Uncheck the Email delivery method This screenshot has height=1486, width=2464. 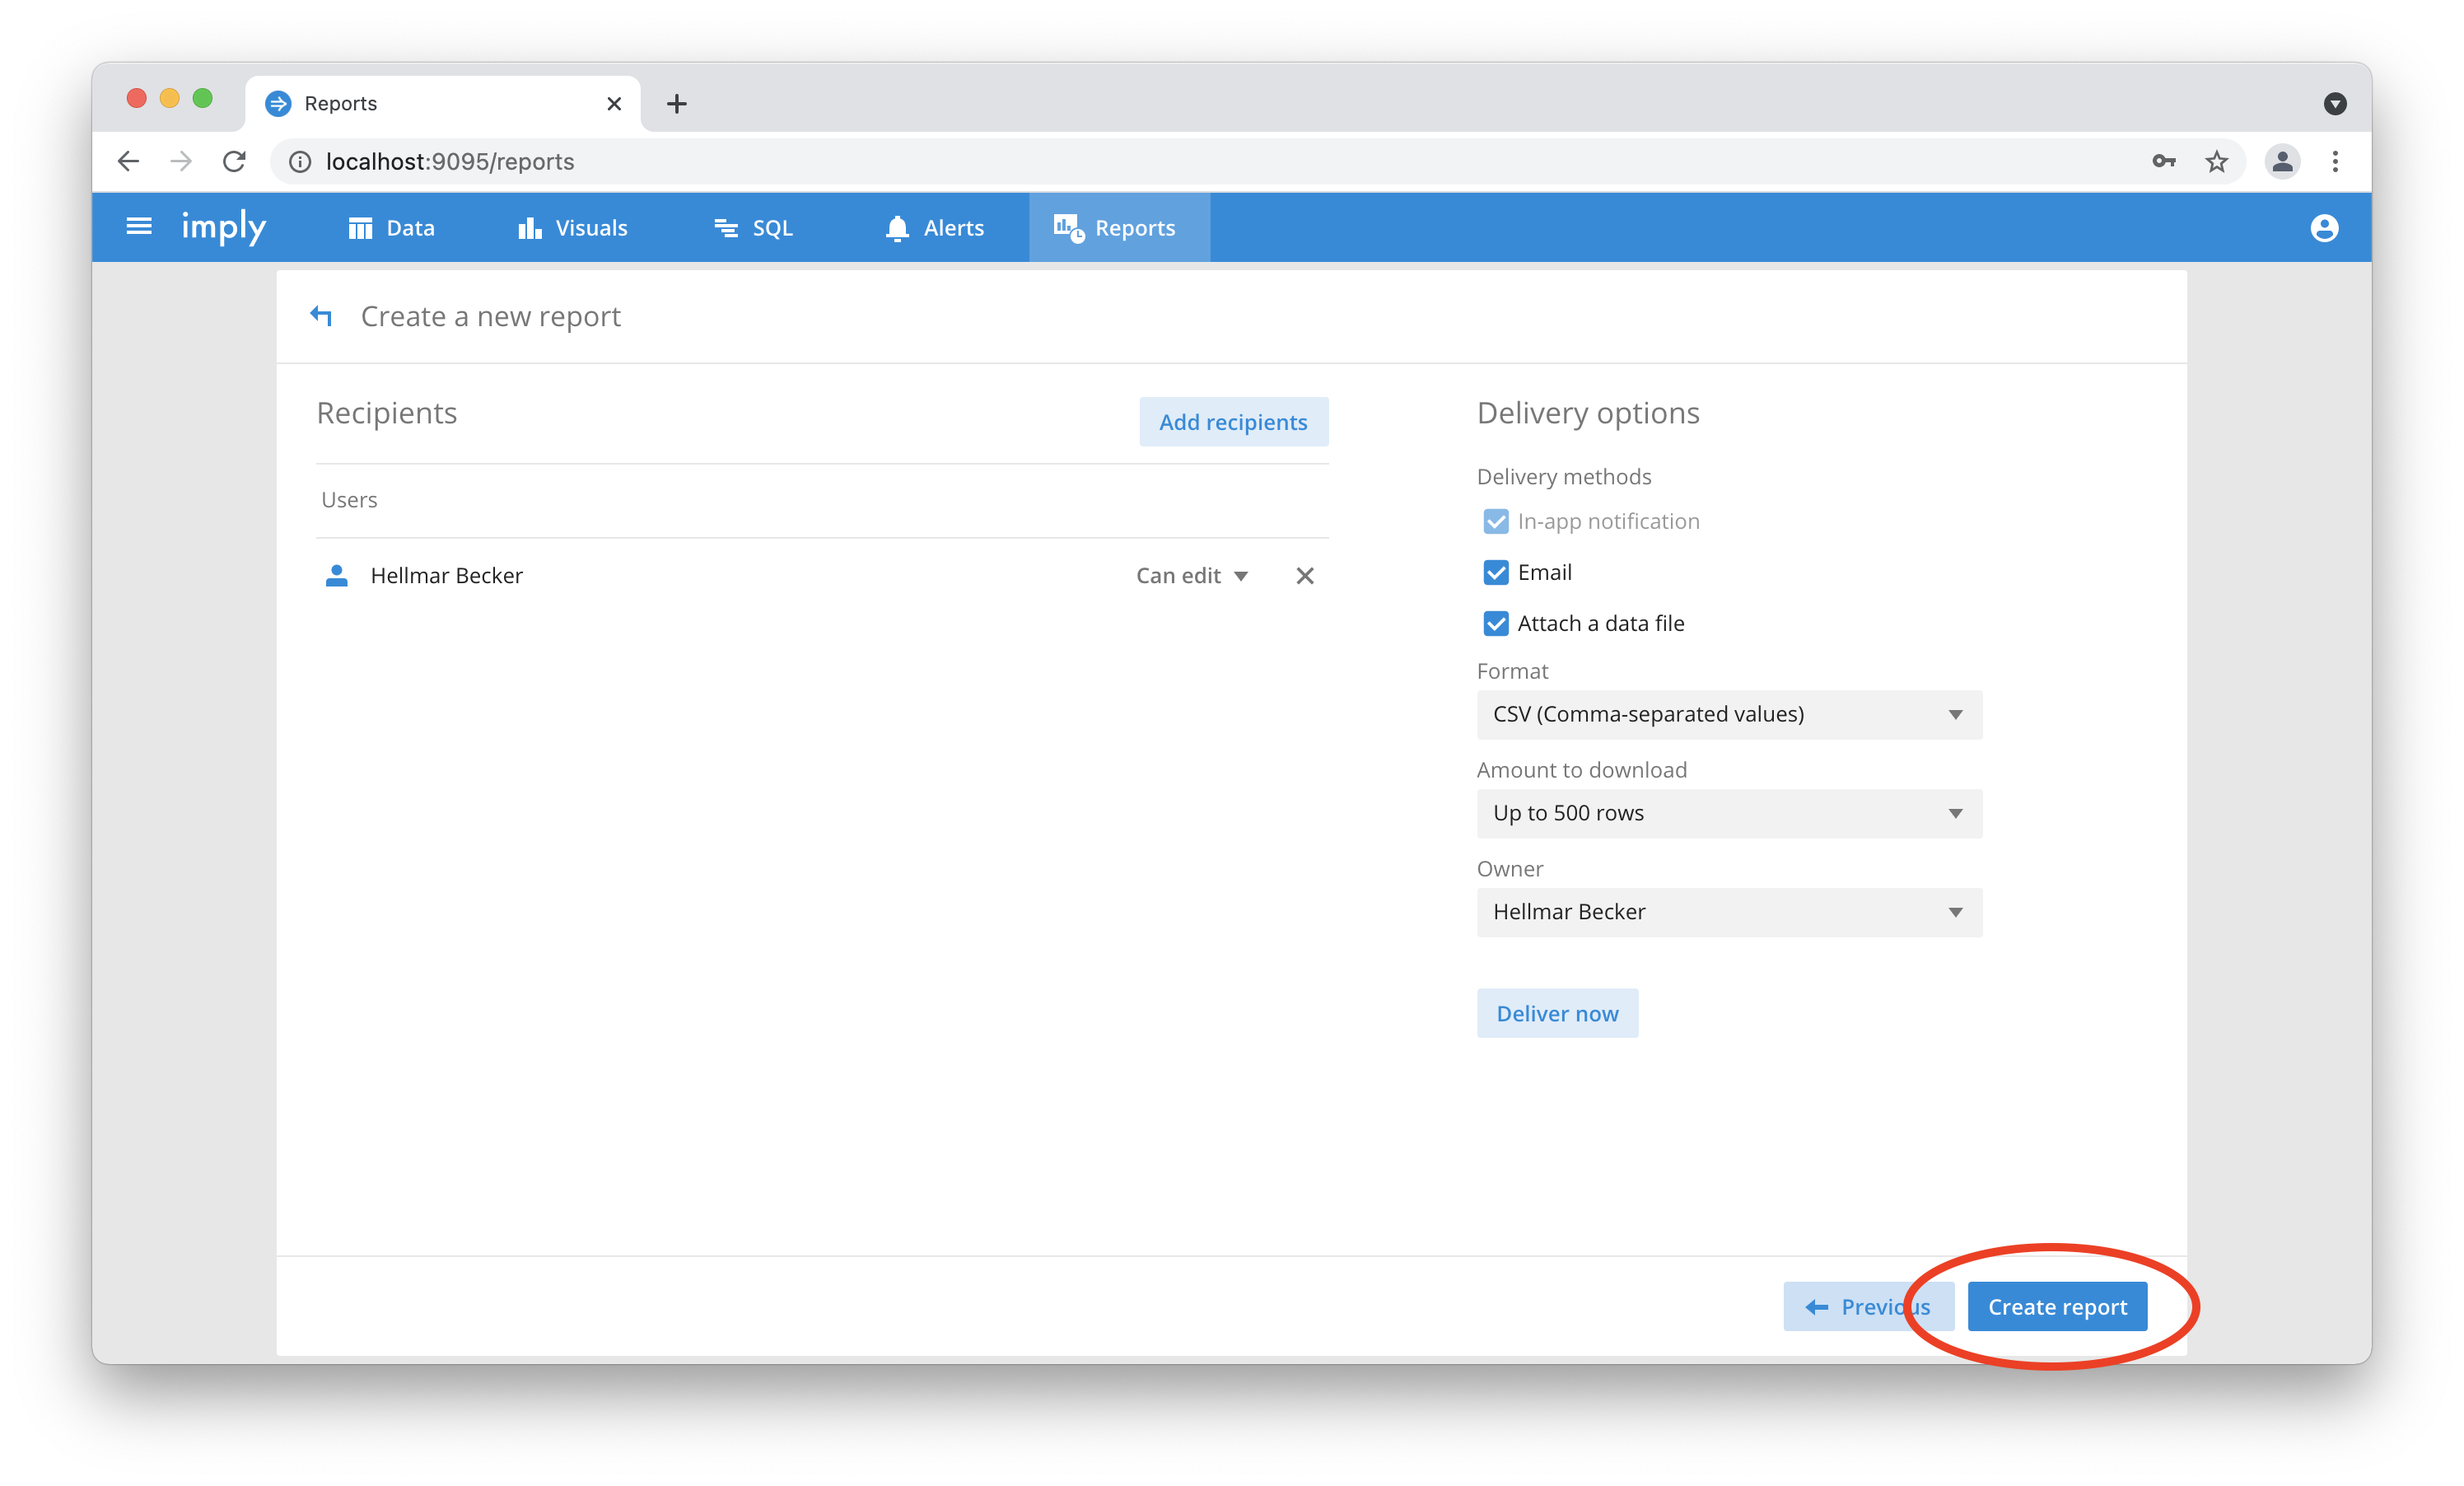pos(1495,573)
